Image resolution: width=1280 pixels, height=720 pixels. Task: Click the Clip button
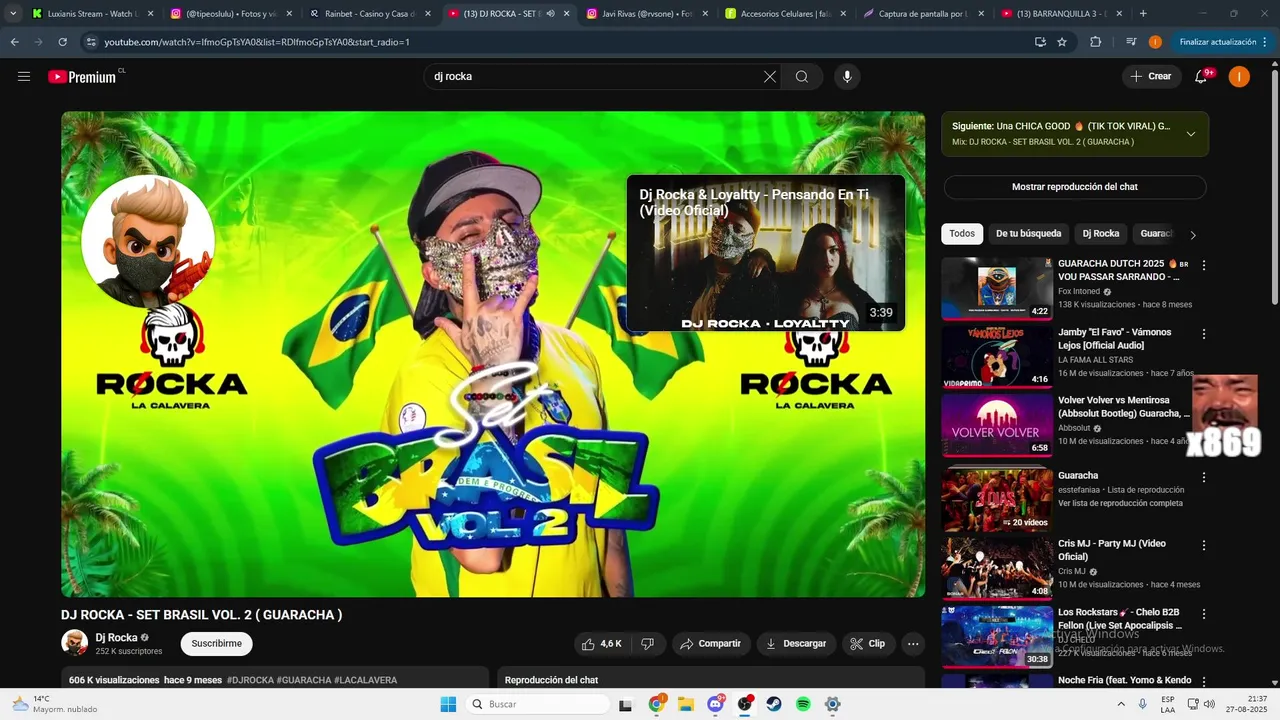click(868, 644)
